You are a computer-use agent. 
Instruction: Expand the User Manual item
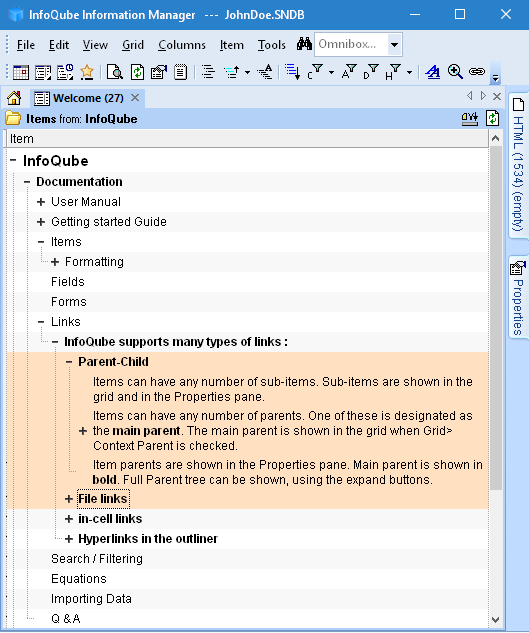coord(41,202)
